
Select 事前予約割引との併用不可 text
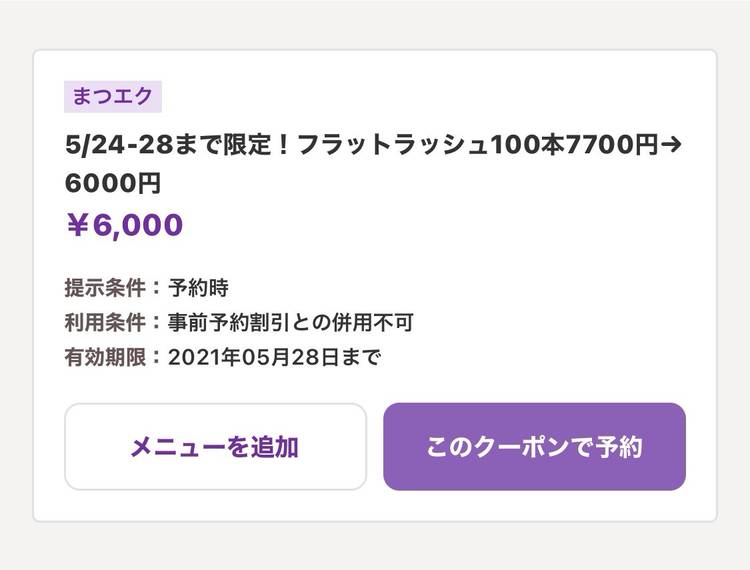point(290,323)
